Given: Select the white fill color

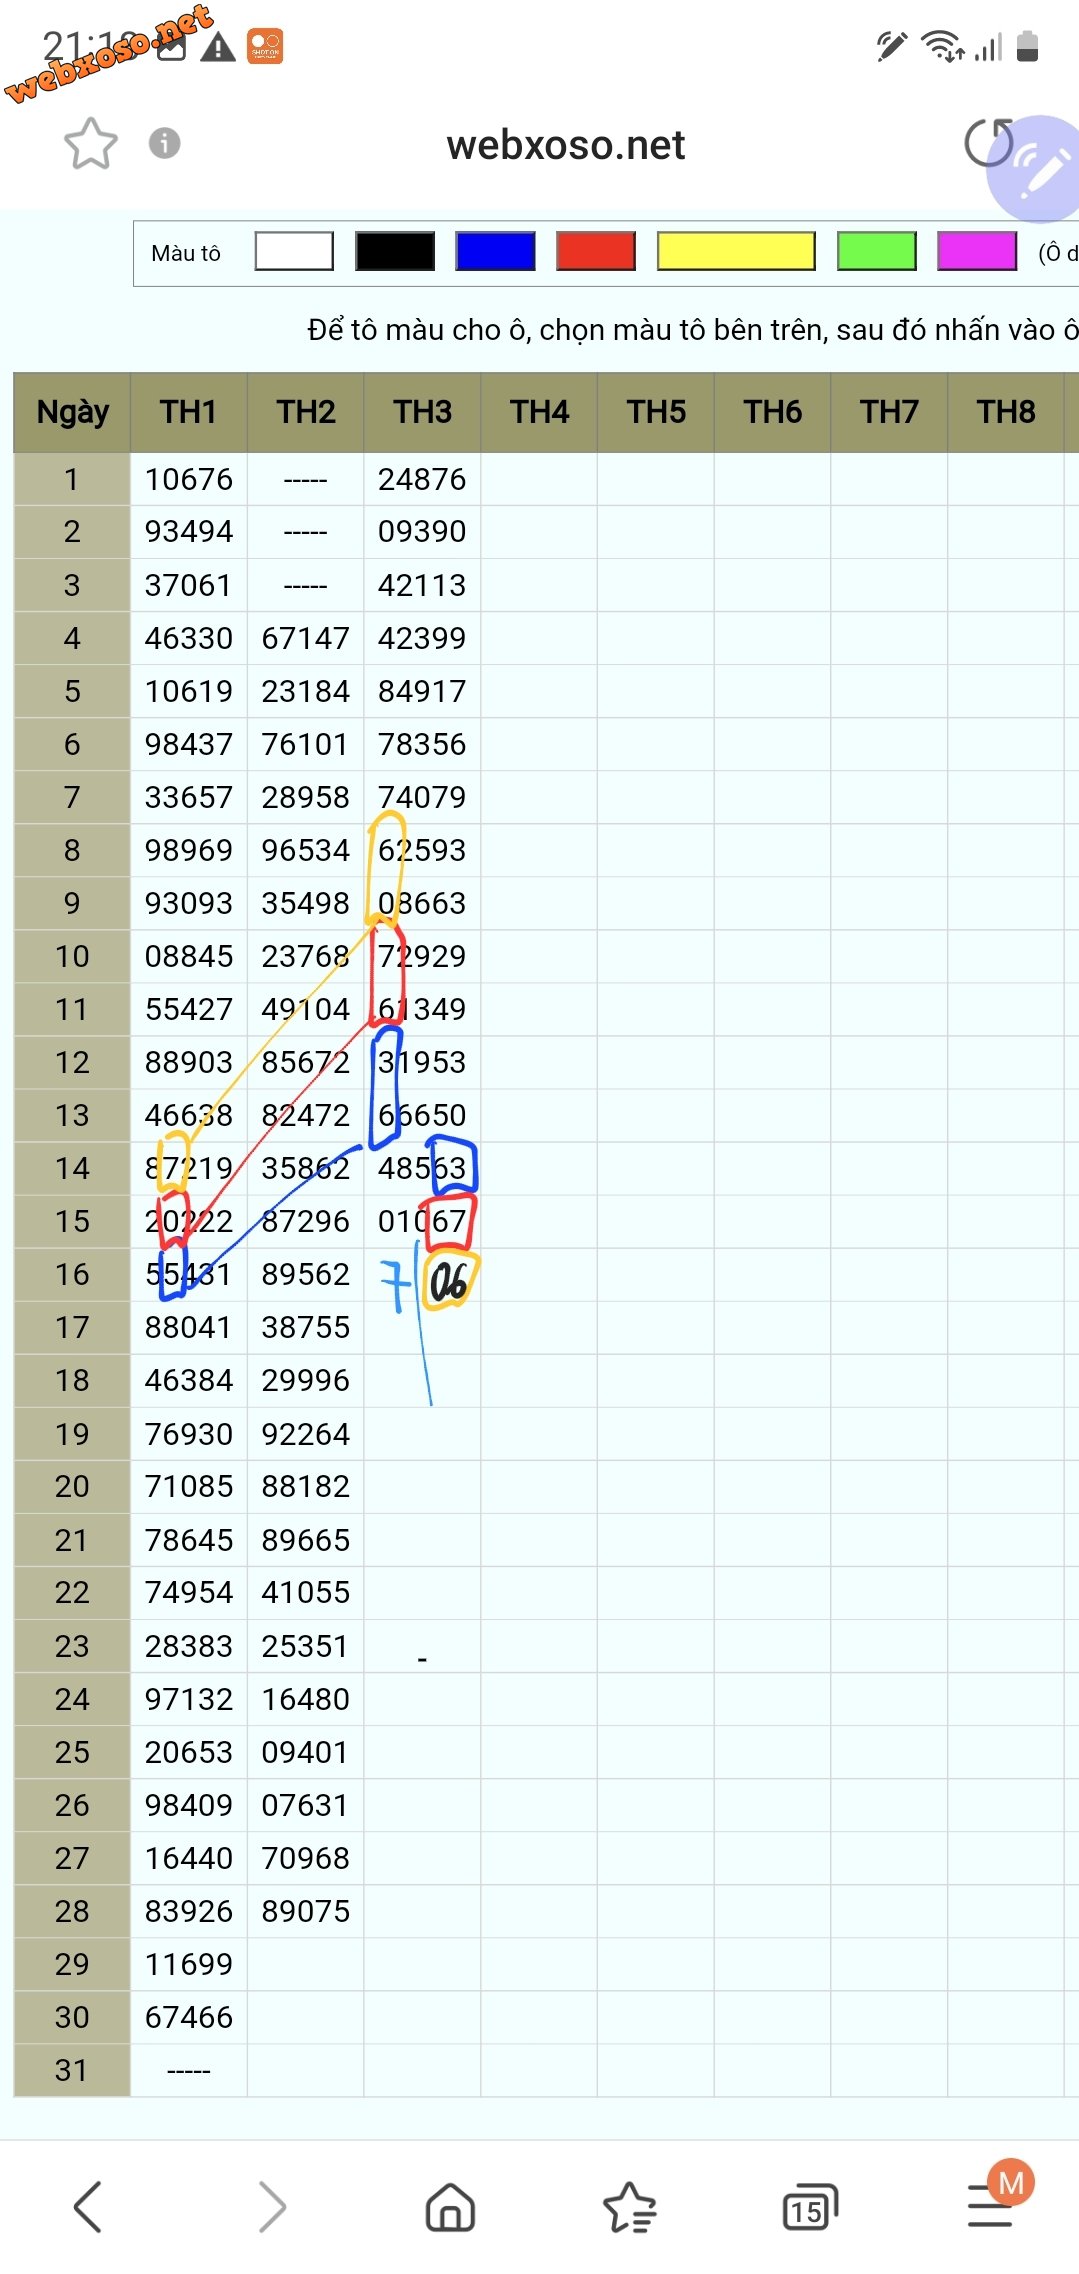Looking at the screenshot, I should point(294,251).
